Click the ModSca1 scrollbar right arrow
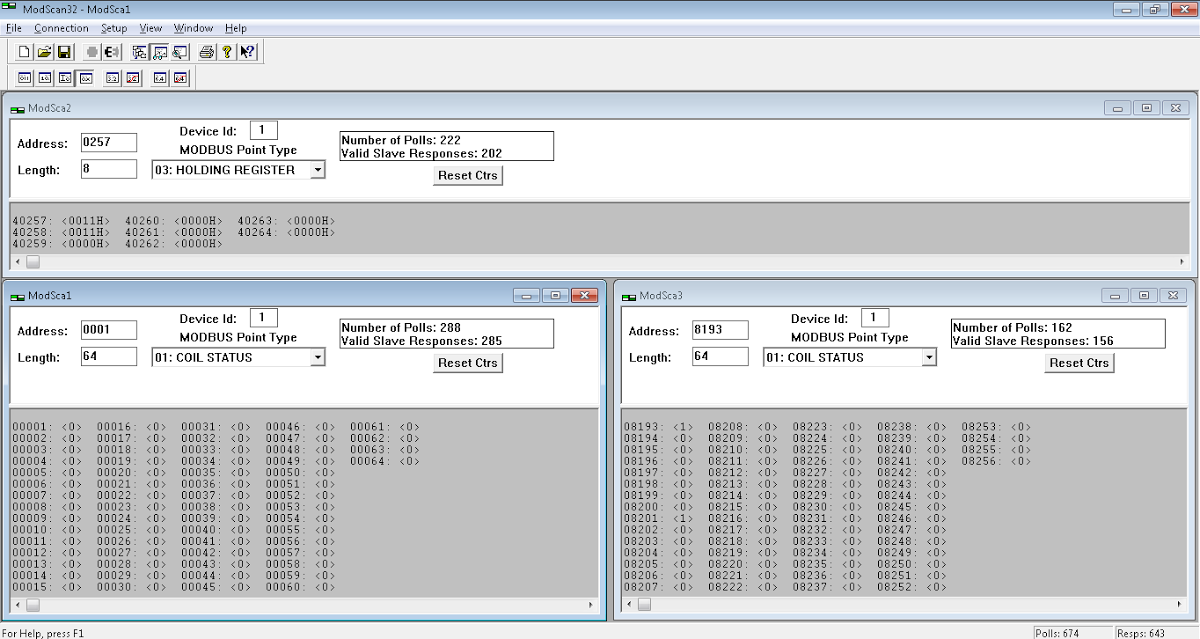 tap(591, 606)
